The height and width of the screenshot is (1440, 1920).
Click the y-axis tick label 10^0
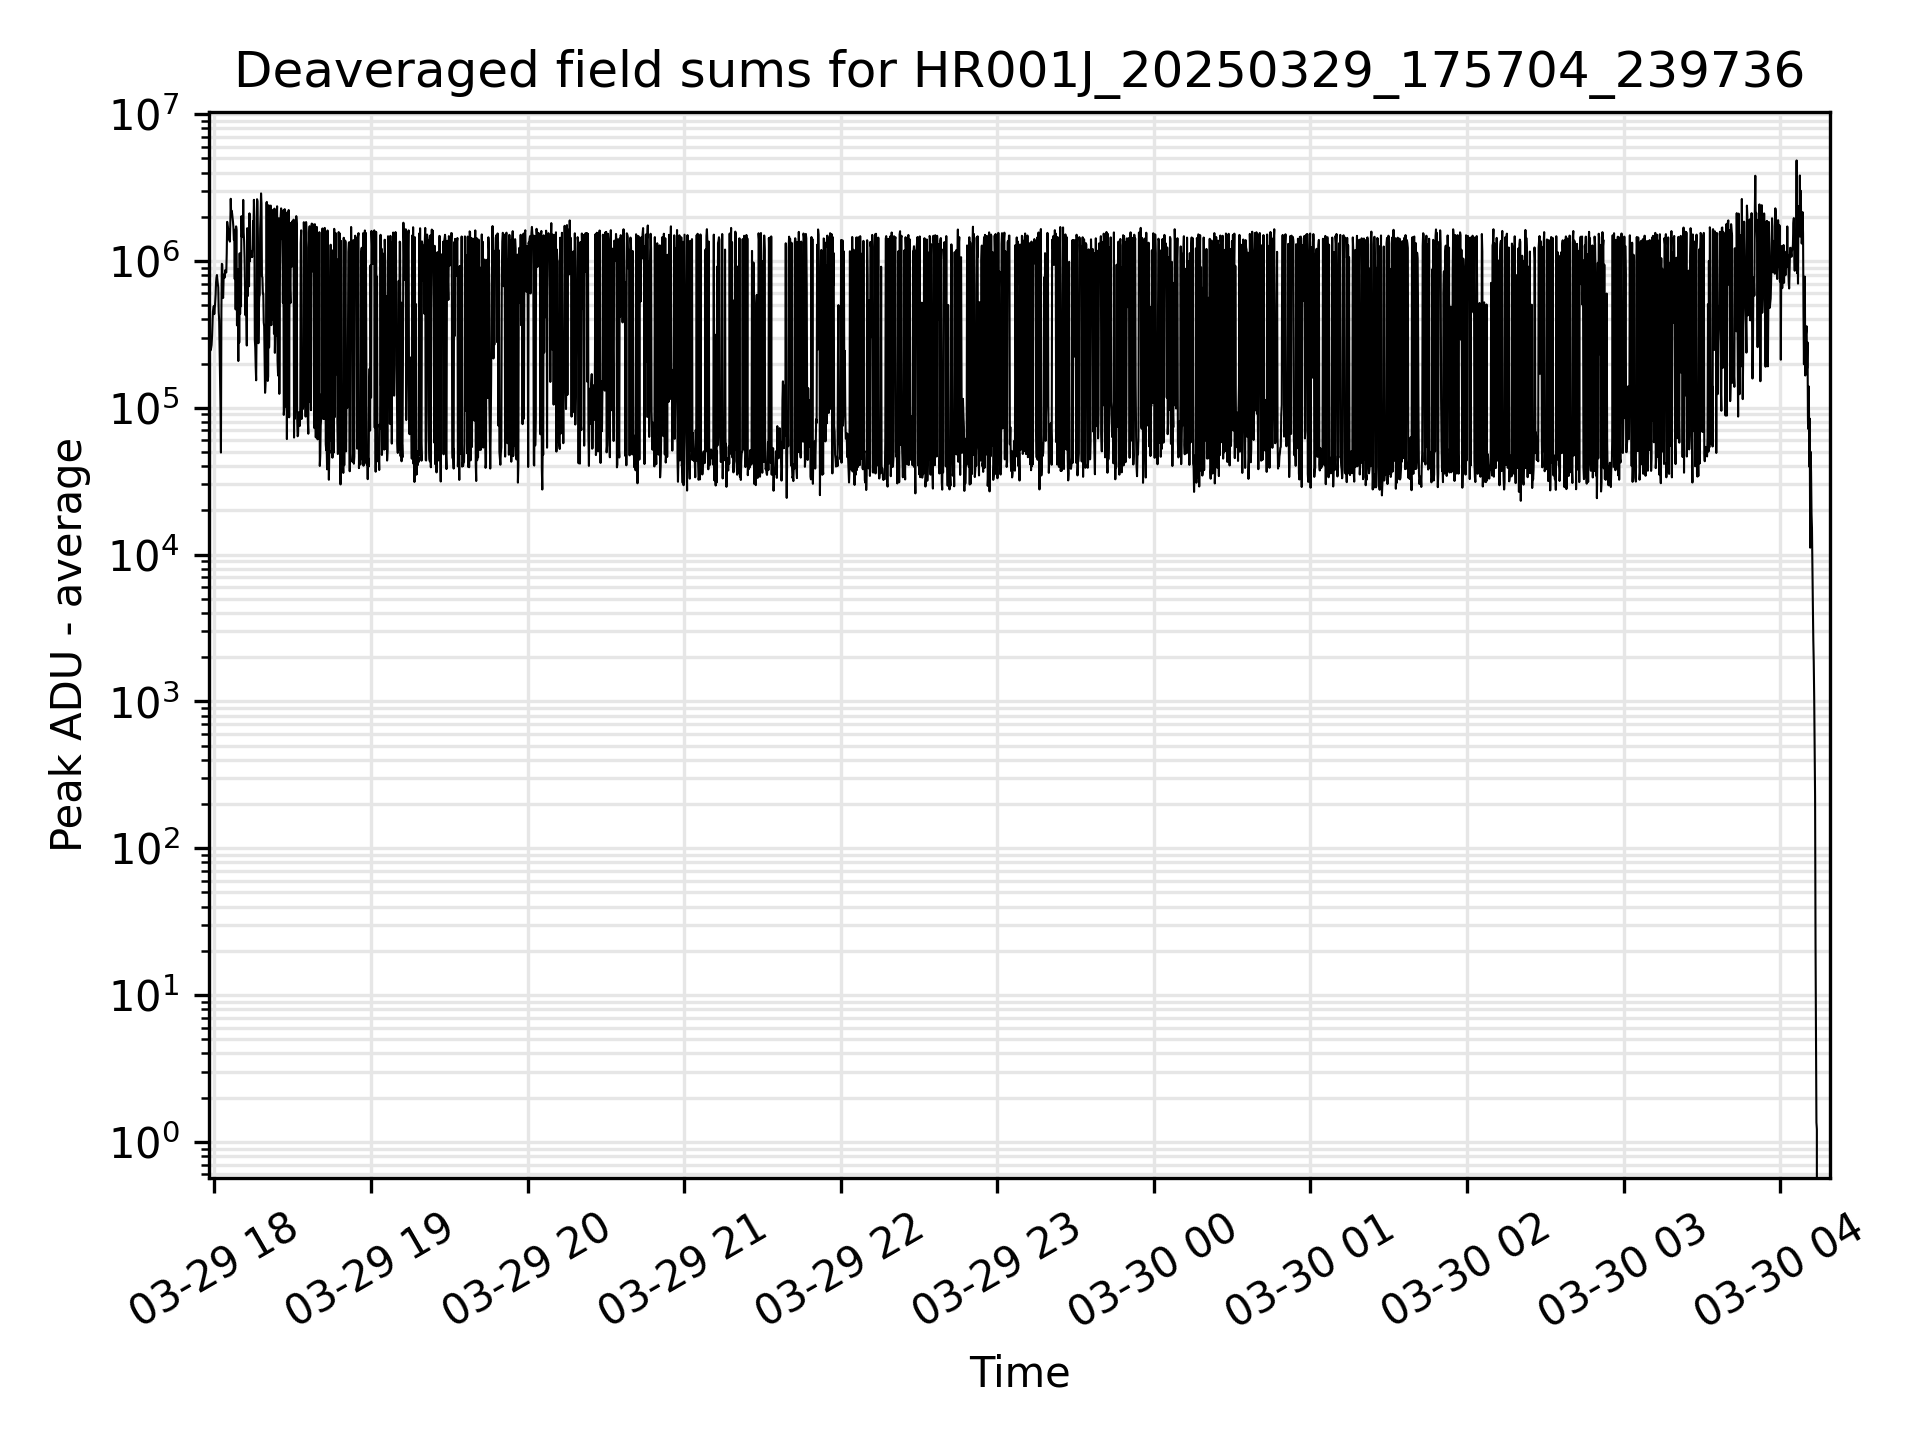[x=145, y=1143]
